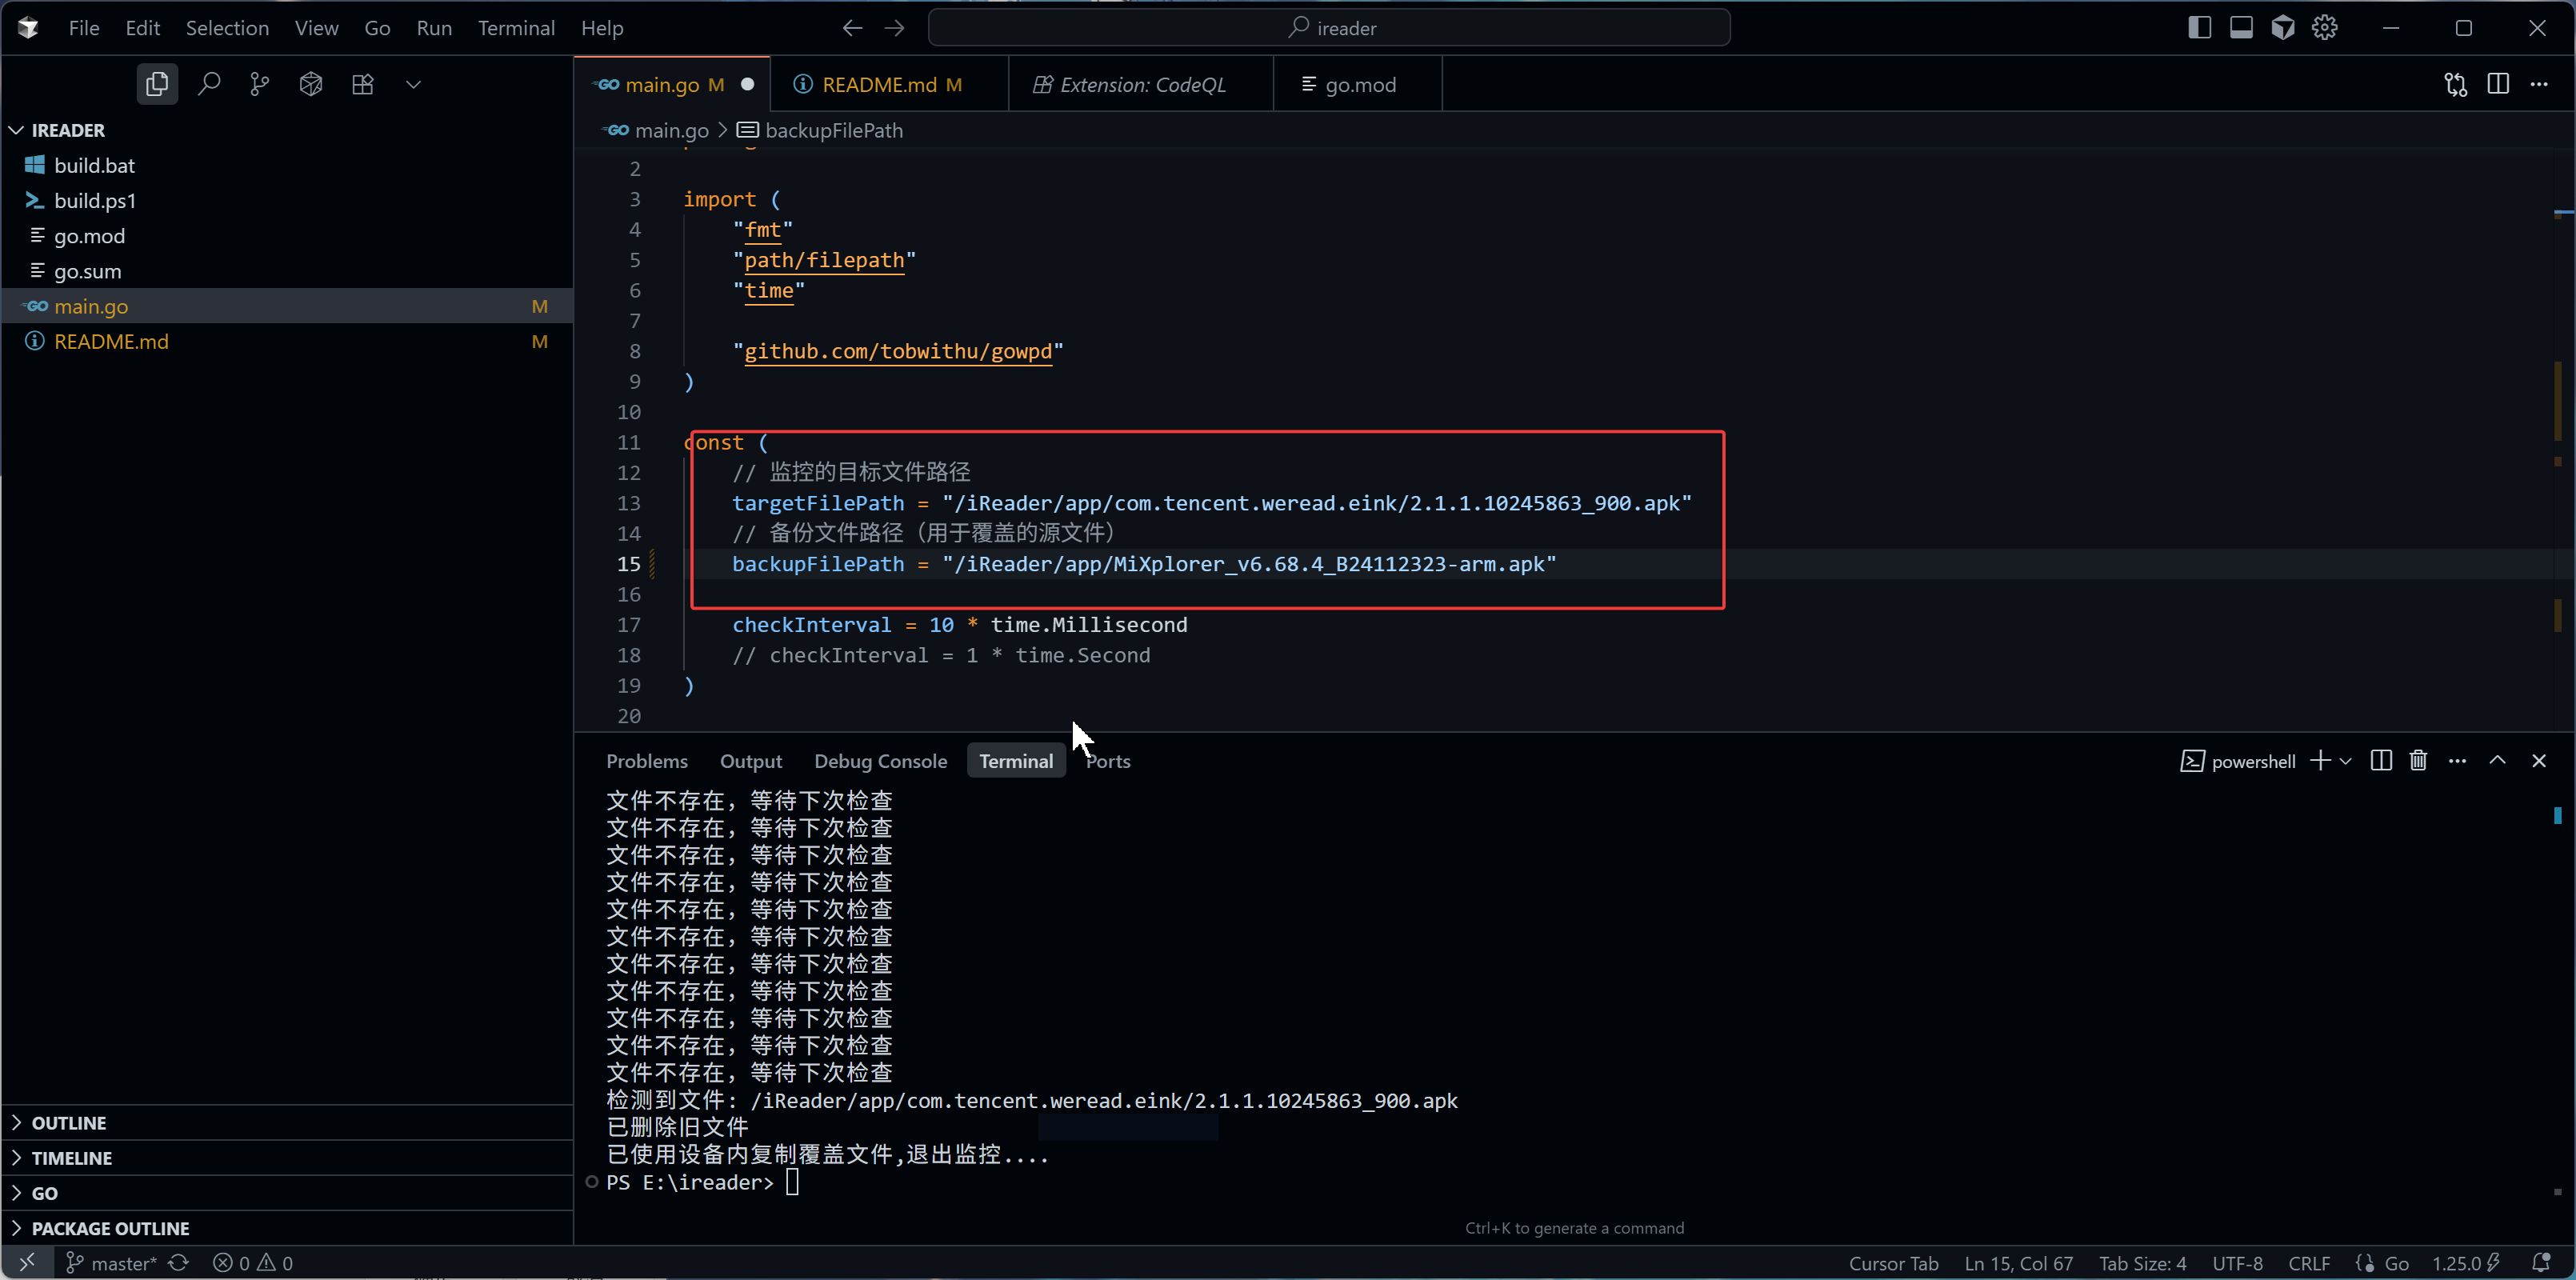The height and width of the screenshot is (1280, 2576).
Task: Click the master* branch in status bar
Action: tap(111, 1262)
